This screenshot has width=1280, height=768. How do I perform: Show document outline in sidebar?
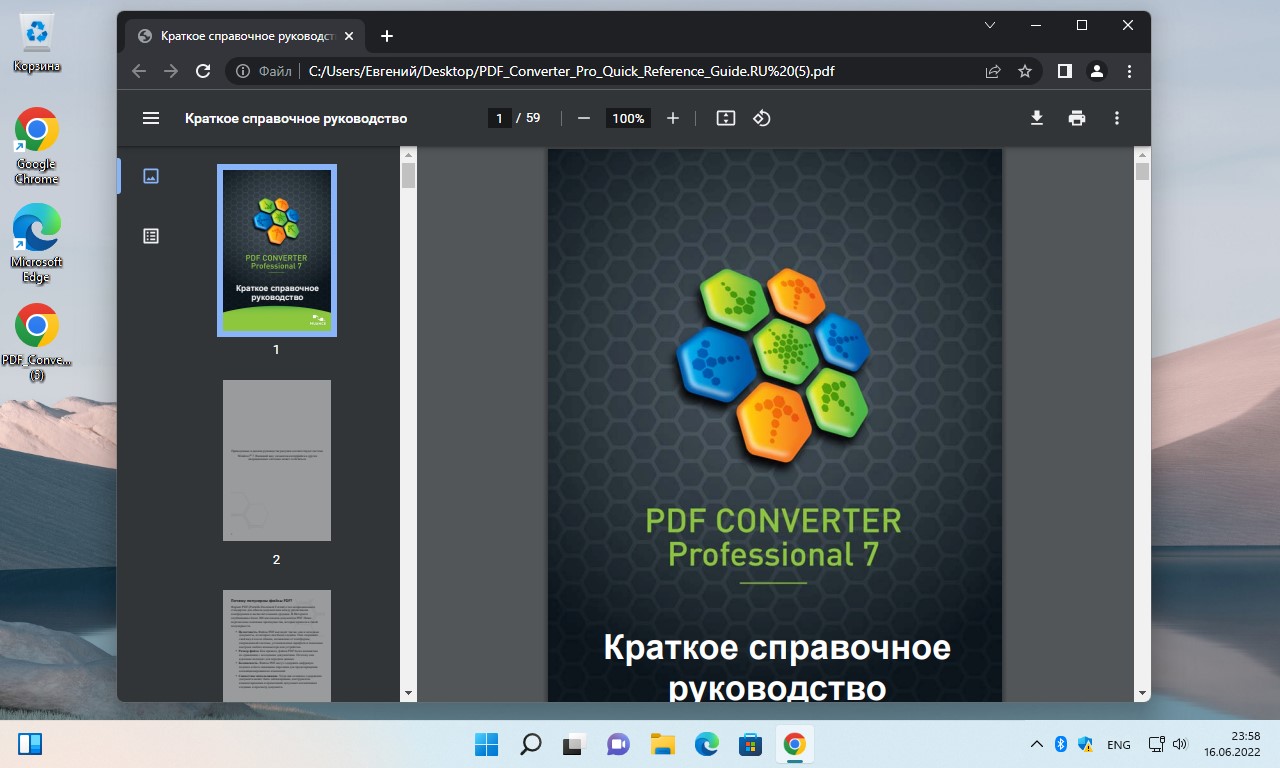151,236
